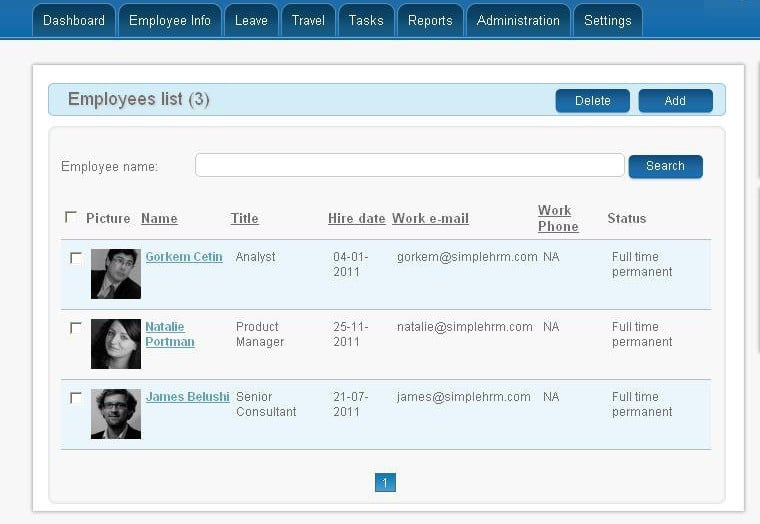Click the Employees list (3) heading

point(139,99)
